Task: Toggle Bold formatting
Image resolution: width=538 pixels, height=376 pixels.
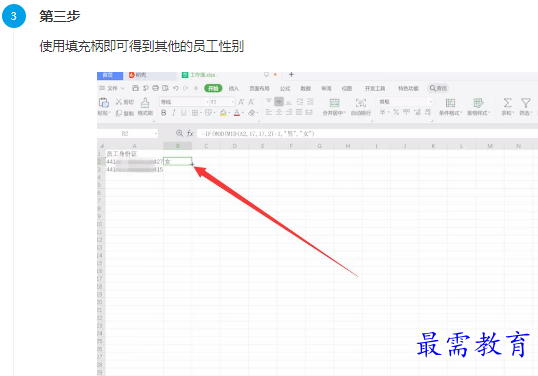Action: point(164,113)
